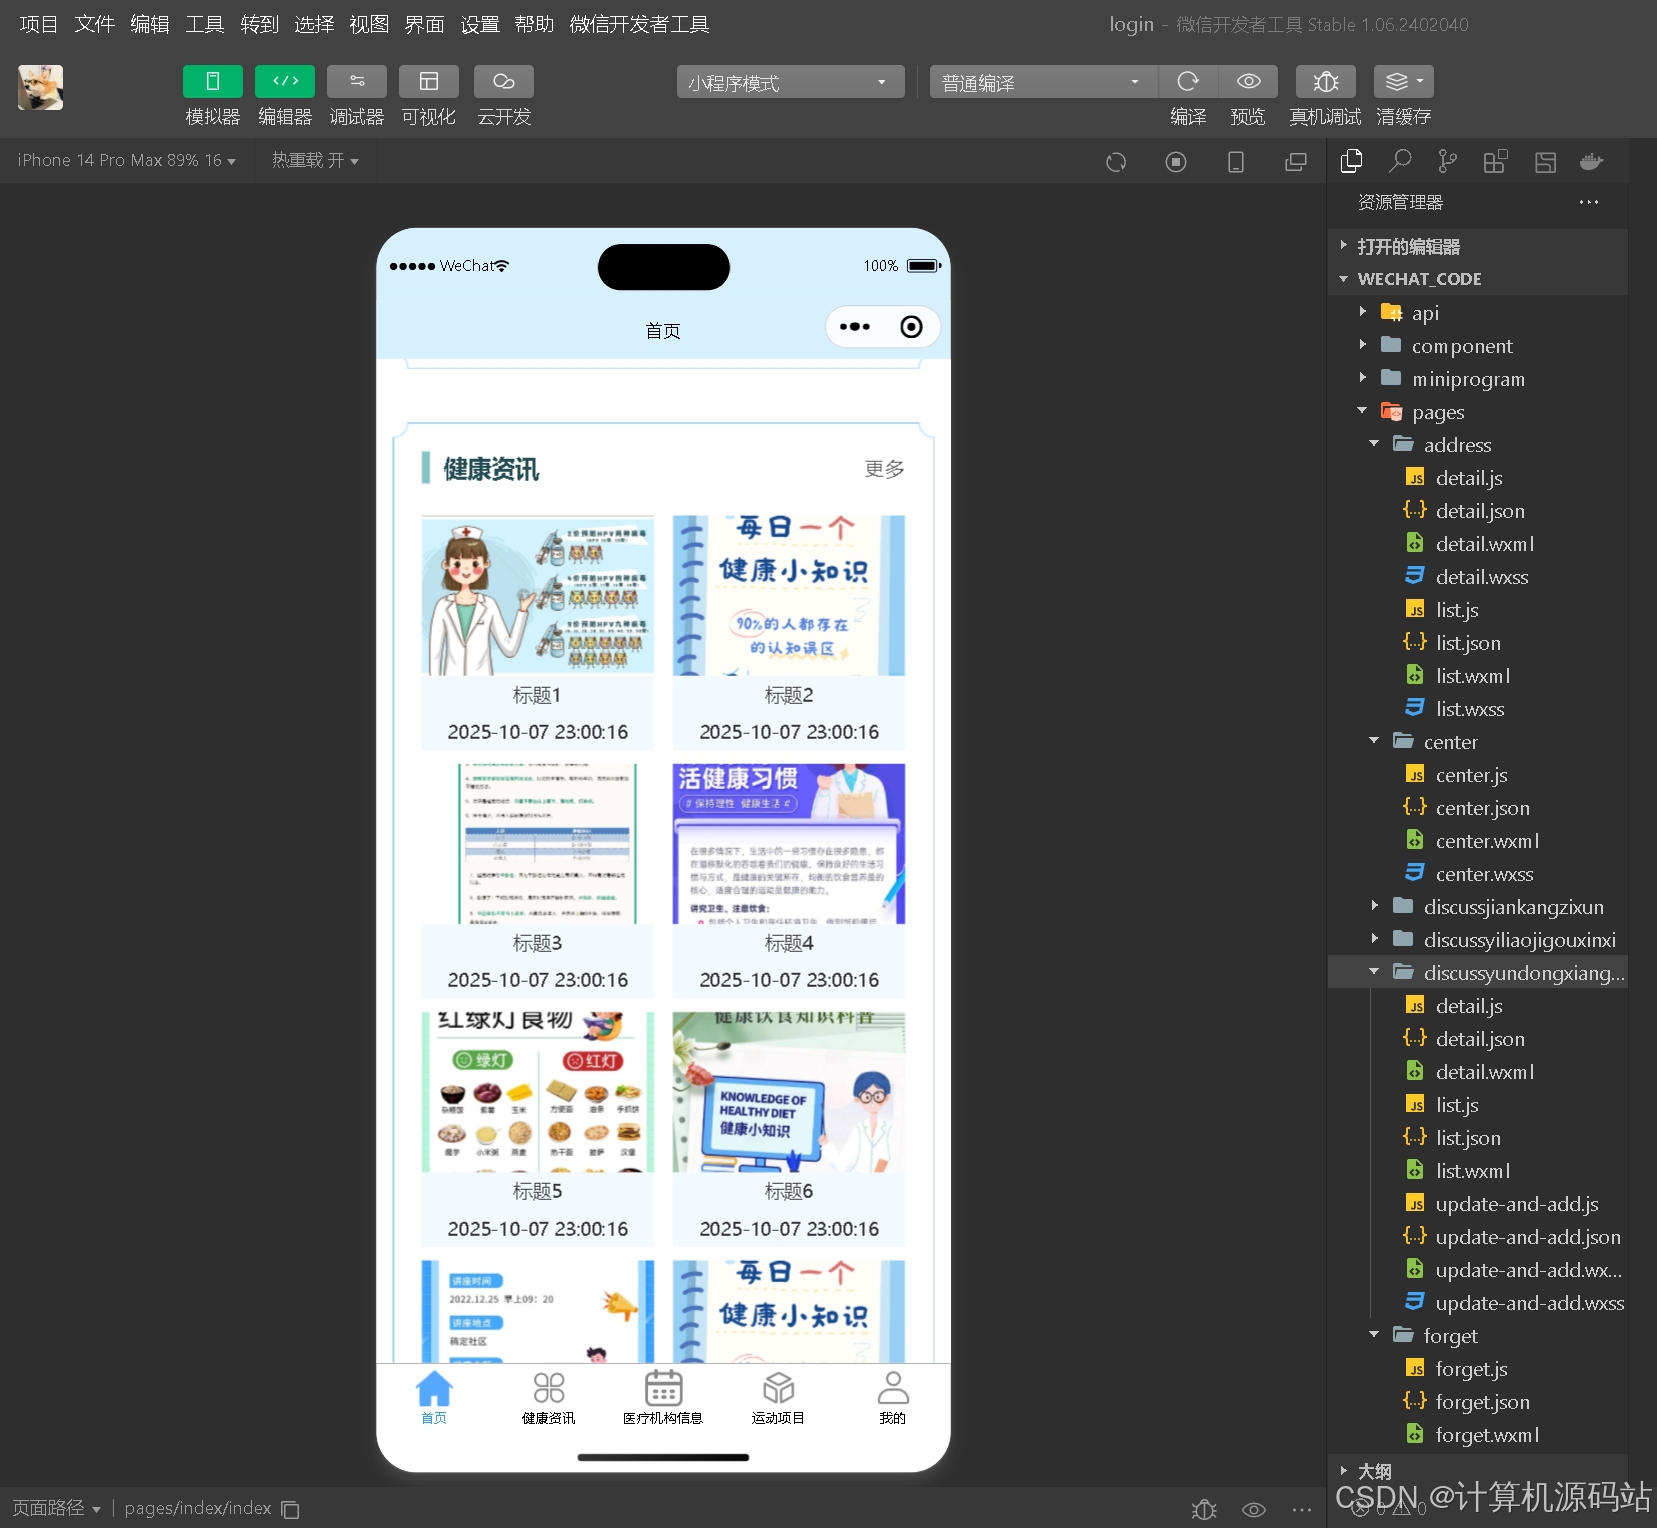1657x1528 pixels.
Task: Click the compile refresh icon
Action: (1188, 81)
